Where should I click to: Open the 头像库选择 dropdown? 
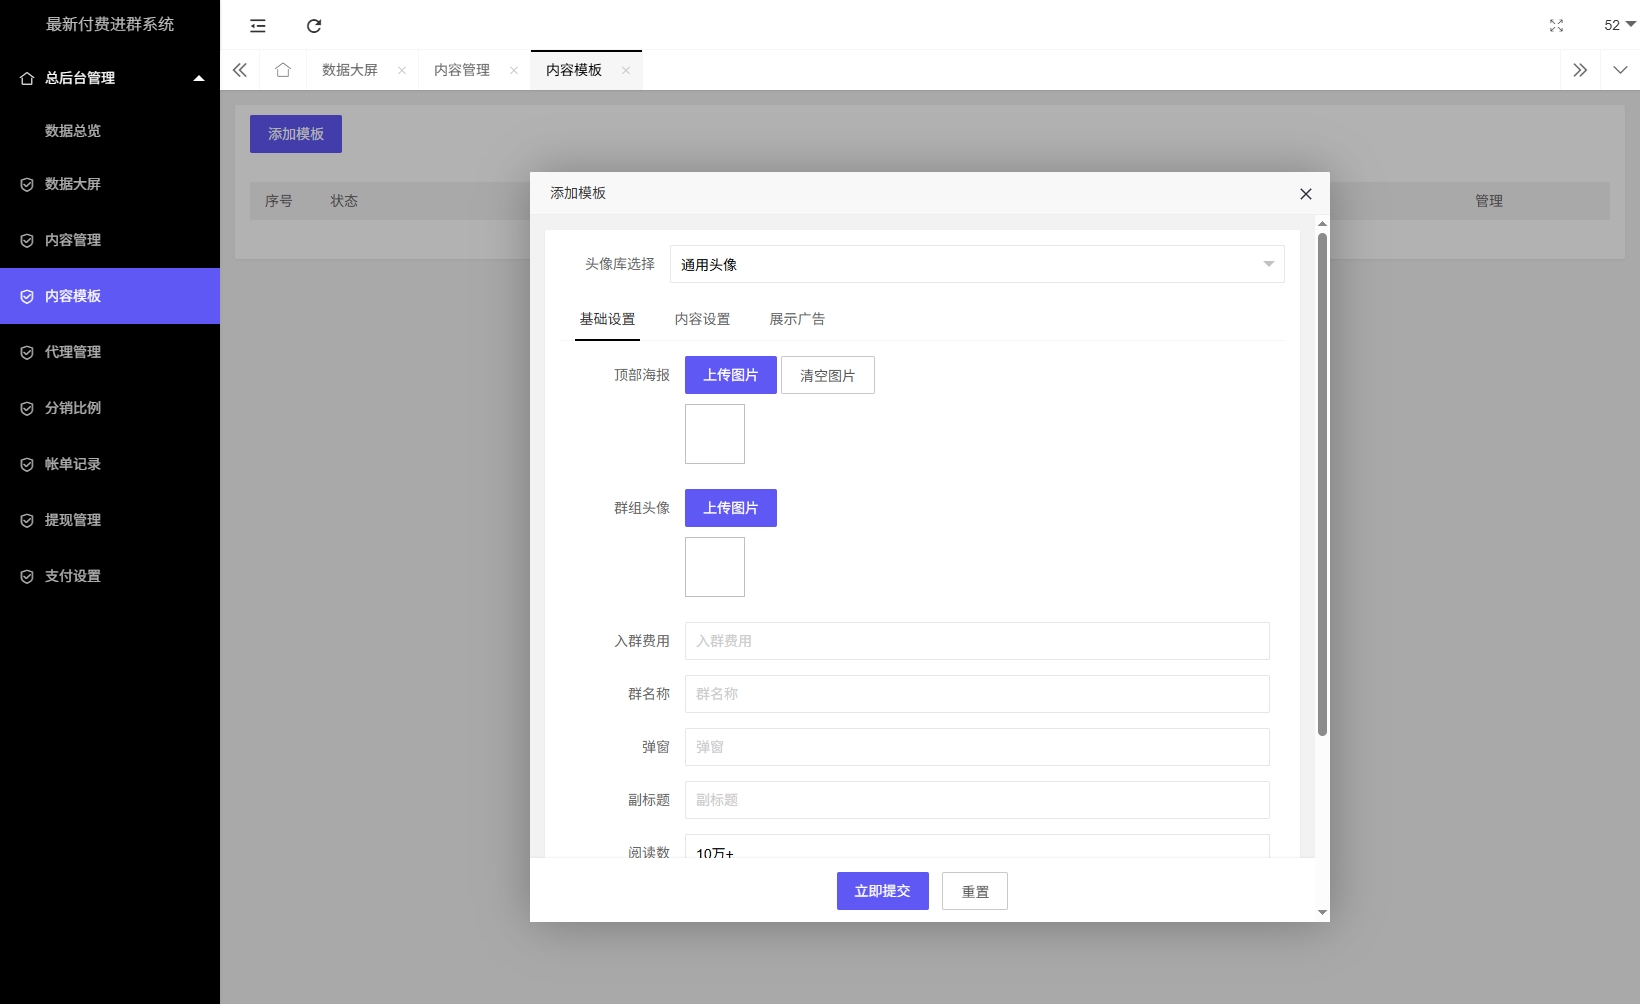[x=976, y=264]
